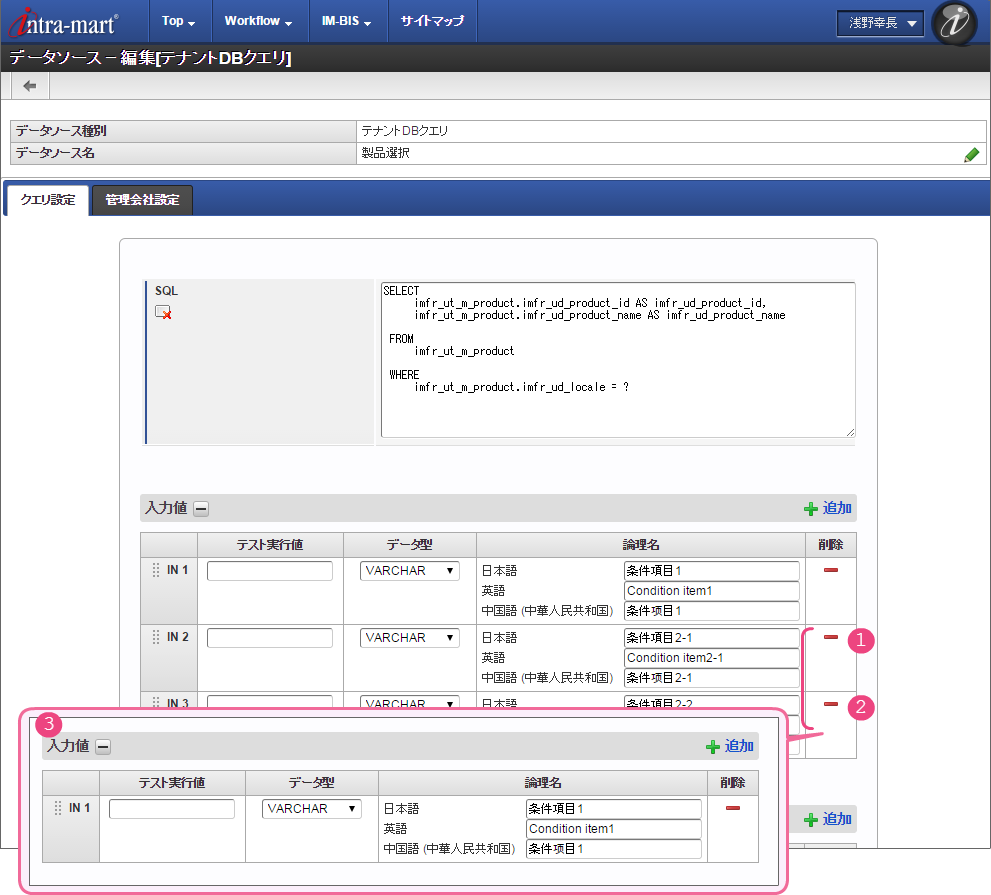Open the Top menu
Image resolution: width=991 pixels, height=895 pixels.
[178, 21]
